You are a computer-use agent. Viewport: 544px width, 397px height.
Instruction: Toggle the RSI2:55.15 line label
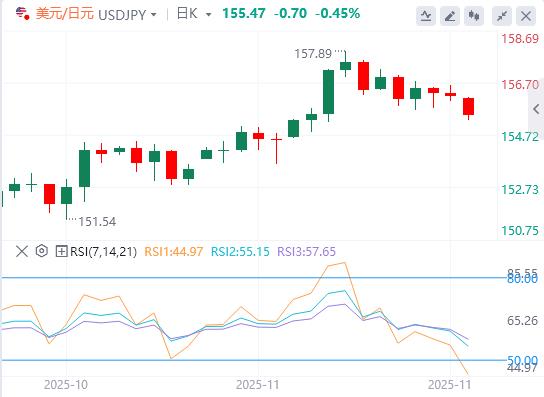240,251
